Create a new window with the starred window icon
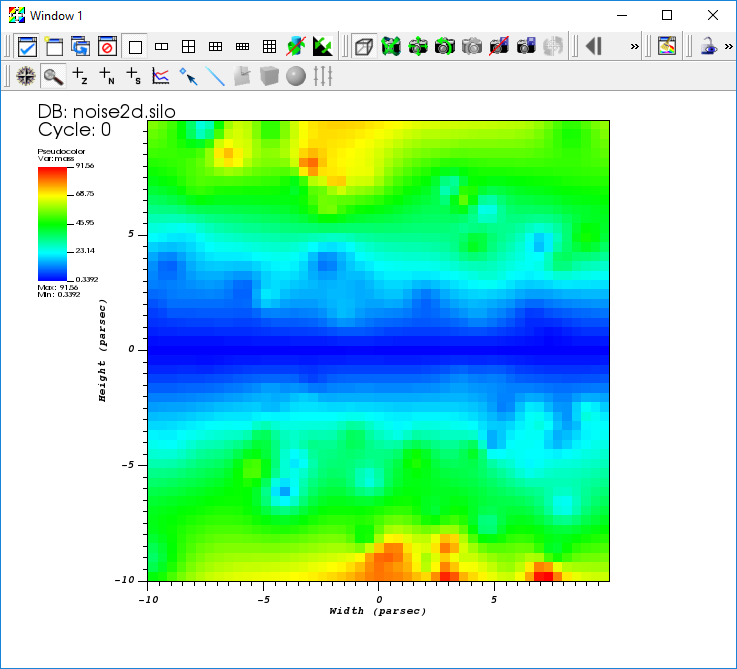 pos(54,47)
